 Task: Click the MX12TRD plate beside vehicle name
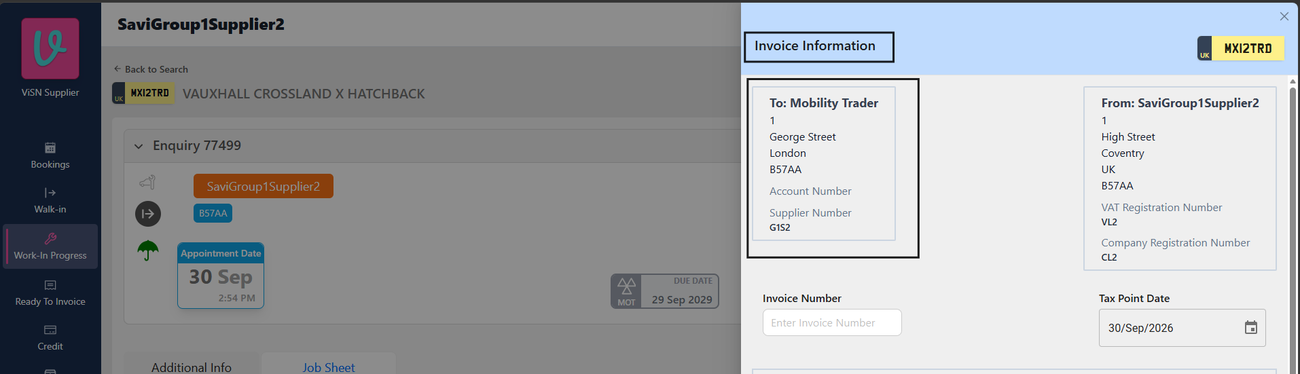143,93
